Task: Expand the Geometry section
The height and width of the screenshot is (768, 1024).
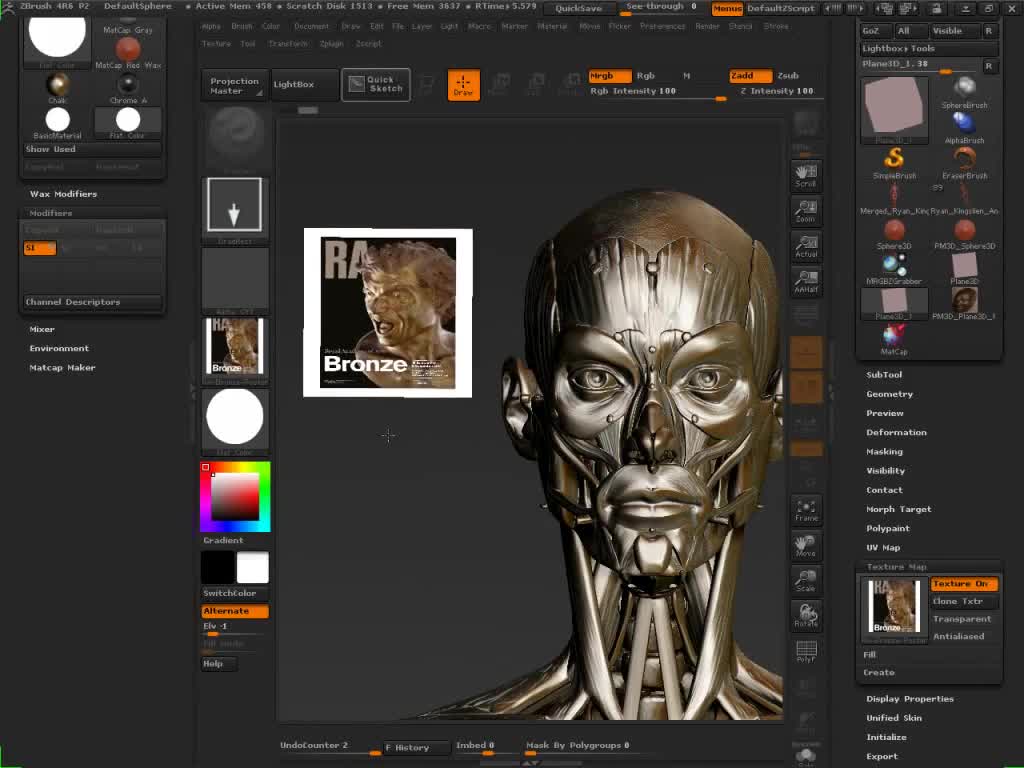Action: [x=889, y=394]
